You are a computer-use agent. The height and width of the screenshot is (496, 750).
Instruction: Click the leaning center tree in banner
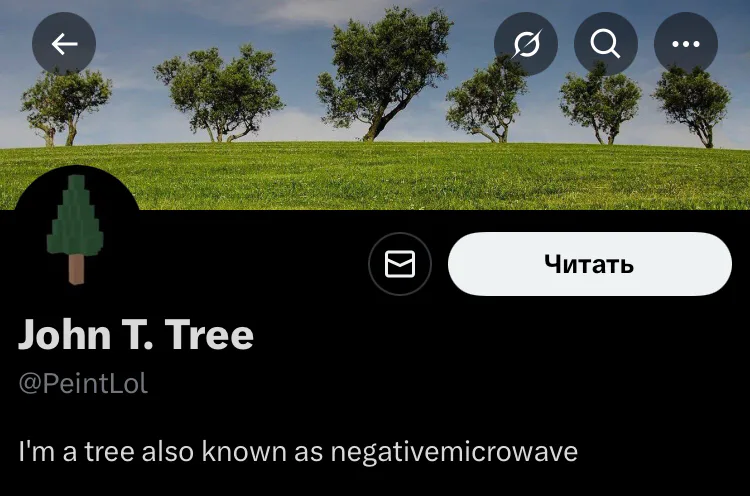pos(384,74)
